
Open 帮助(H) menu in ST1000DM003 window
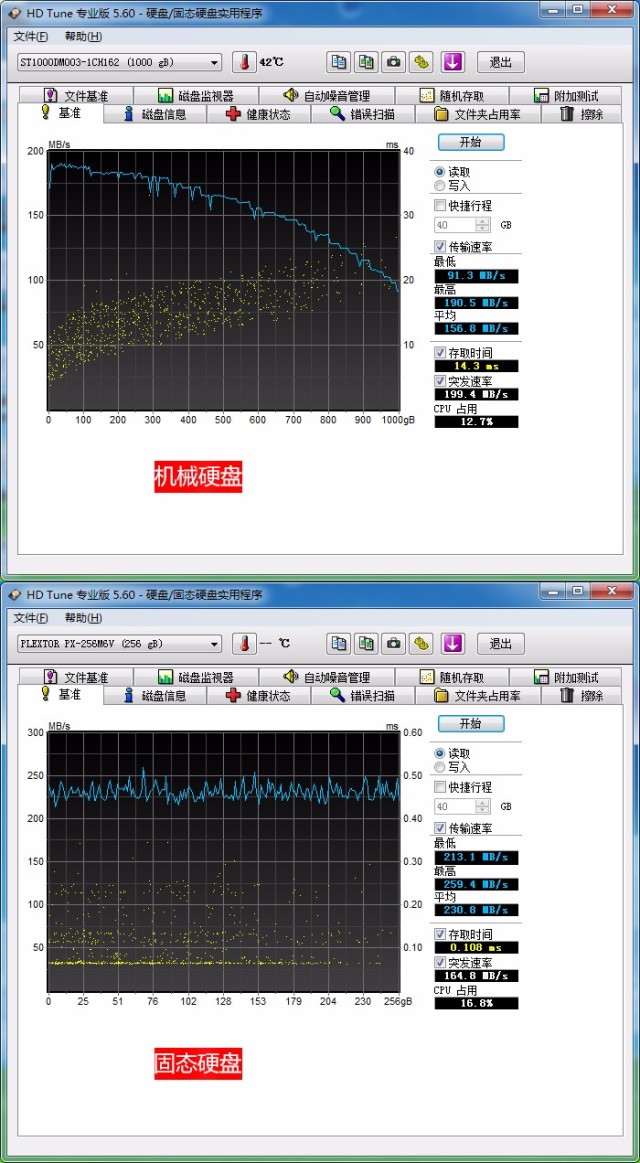pos(83,36)
